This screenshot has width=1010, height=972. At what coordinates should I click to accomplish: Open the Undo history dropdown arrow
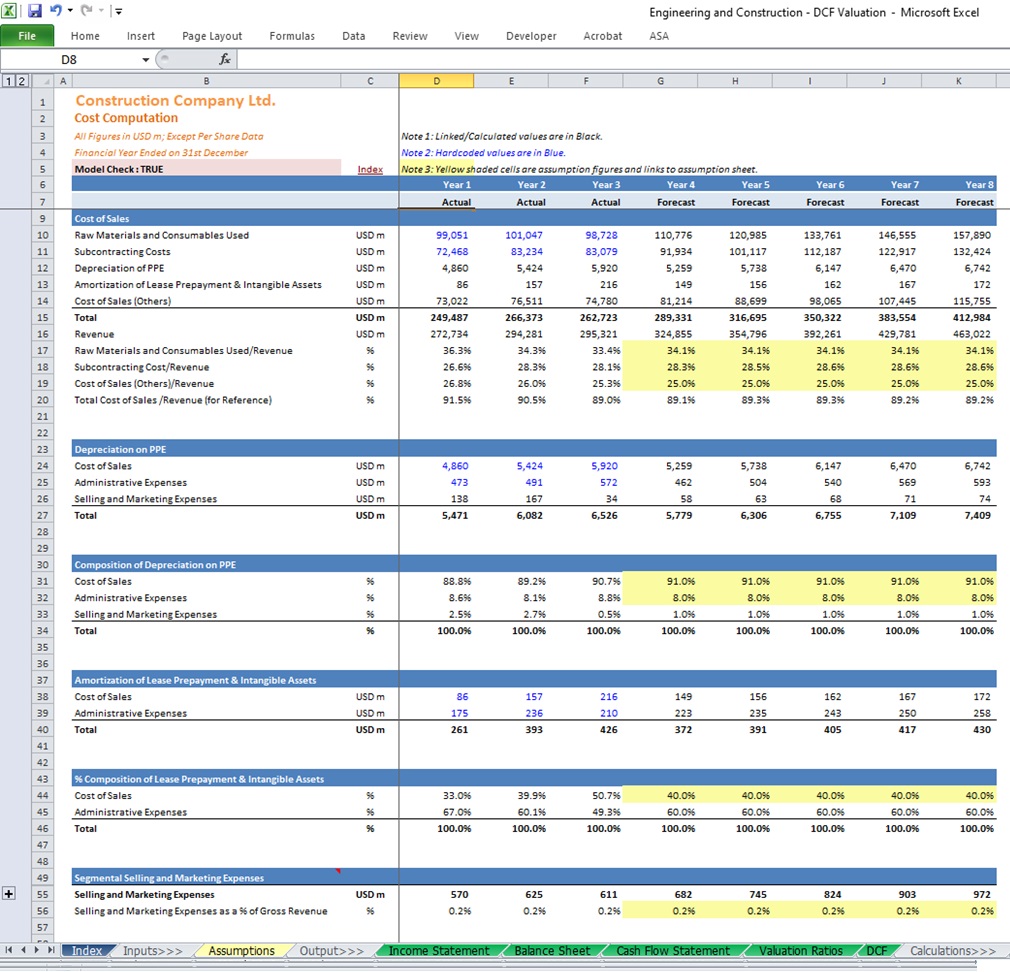(x=70, y=11)
